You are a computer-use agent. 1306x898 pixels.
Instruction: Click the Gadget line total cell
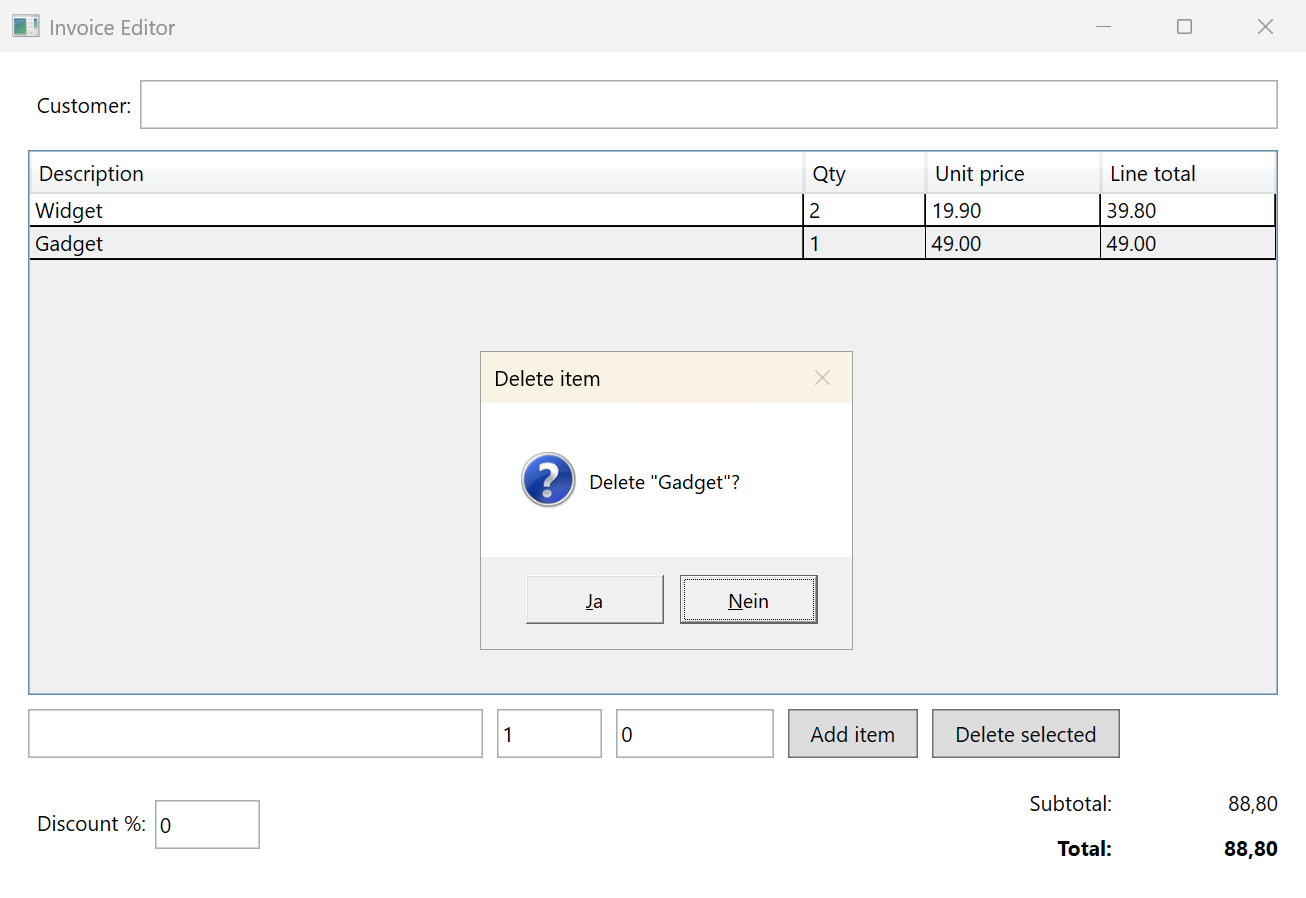point(1188,243)
